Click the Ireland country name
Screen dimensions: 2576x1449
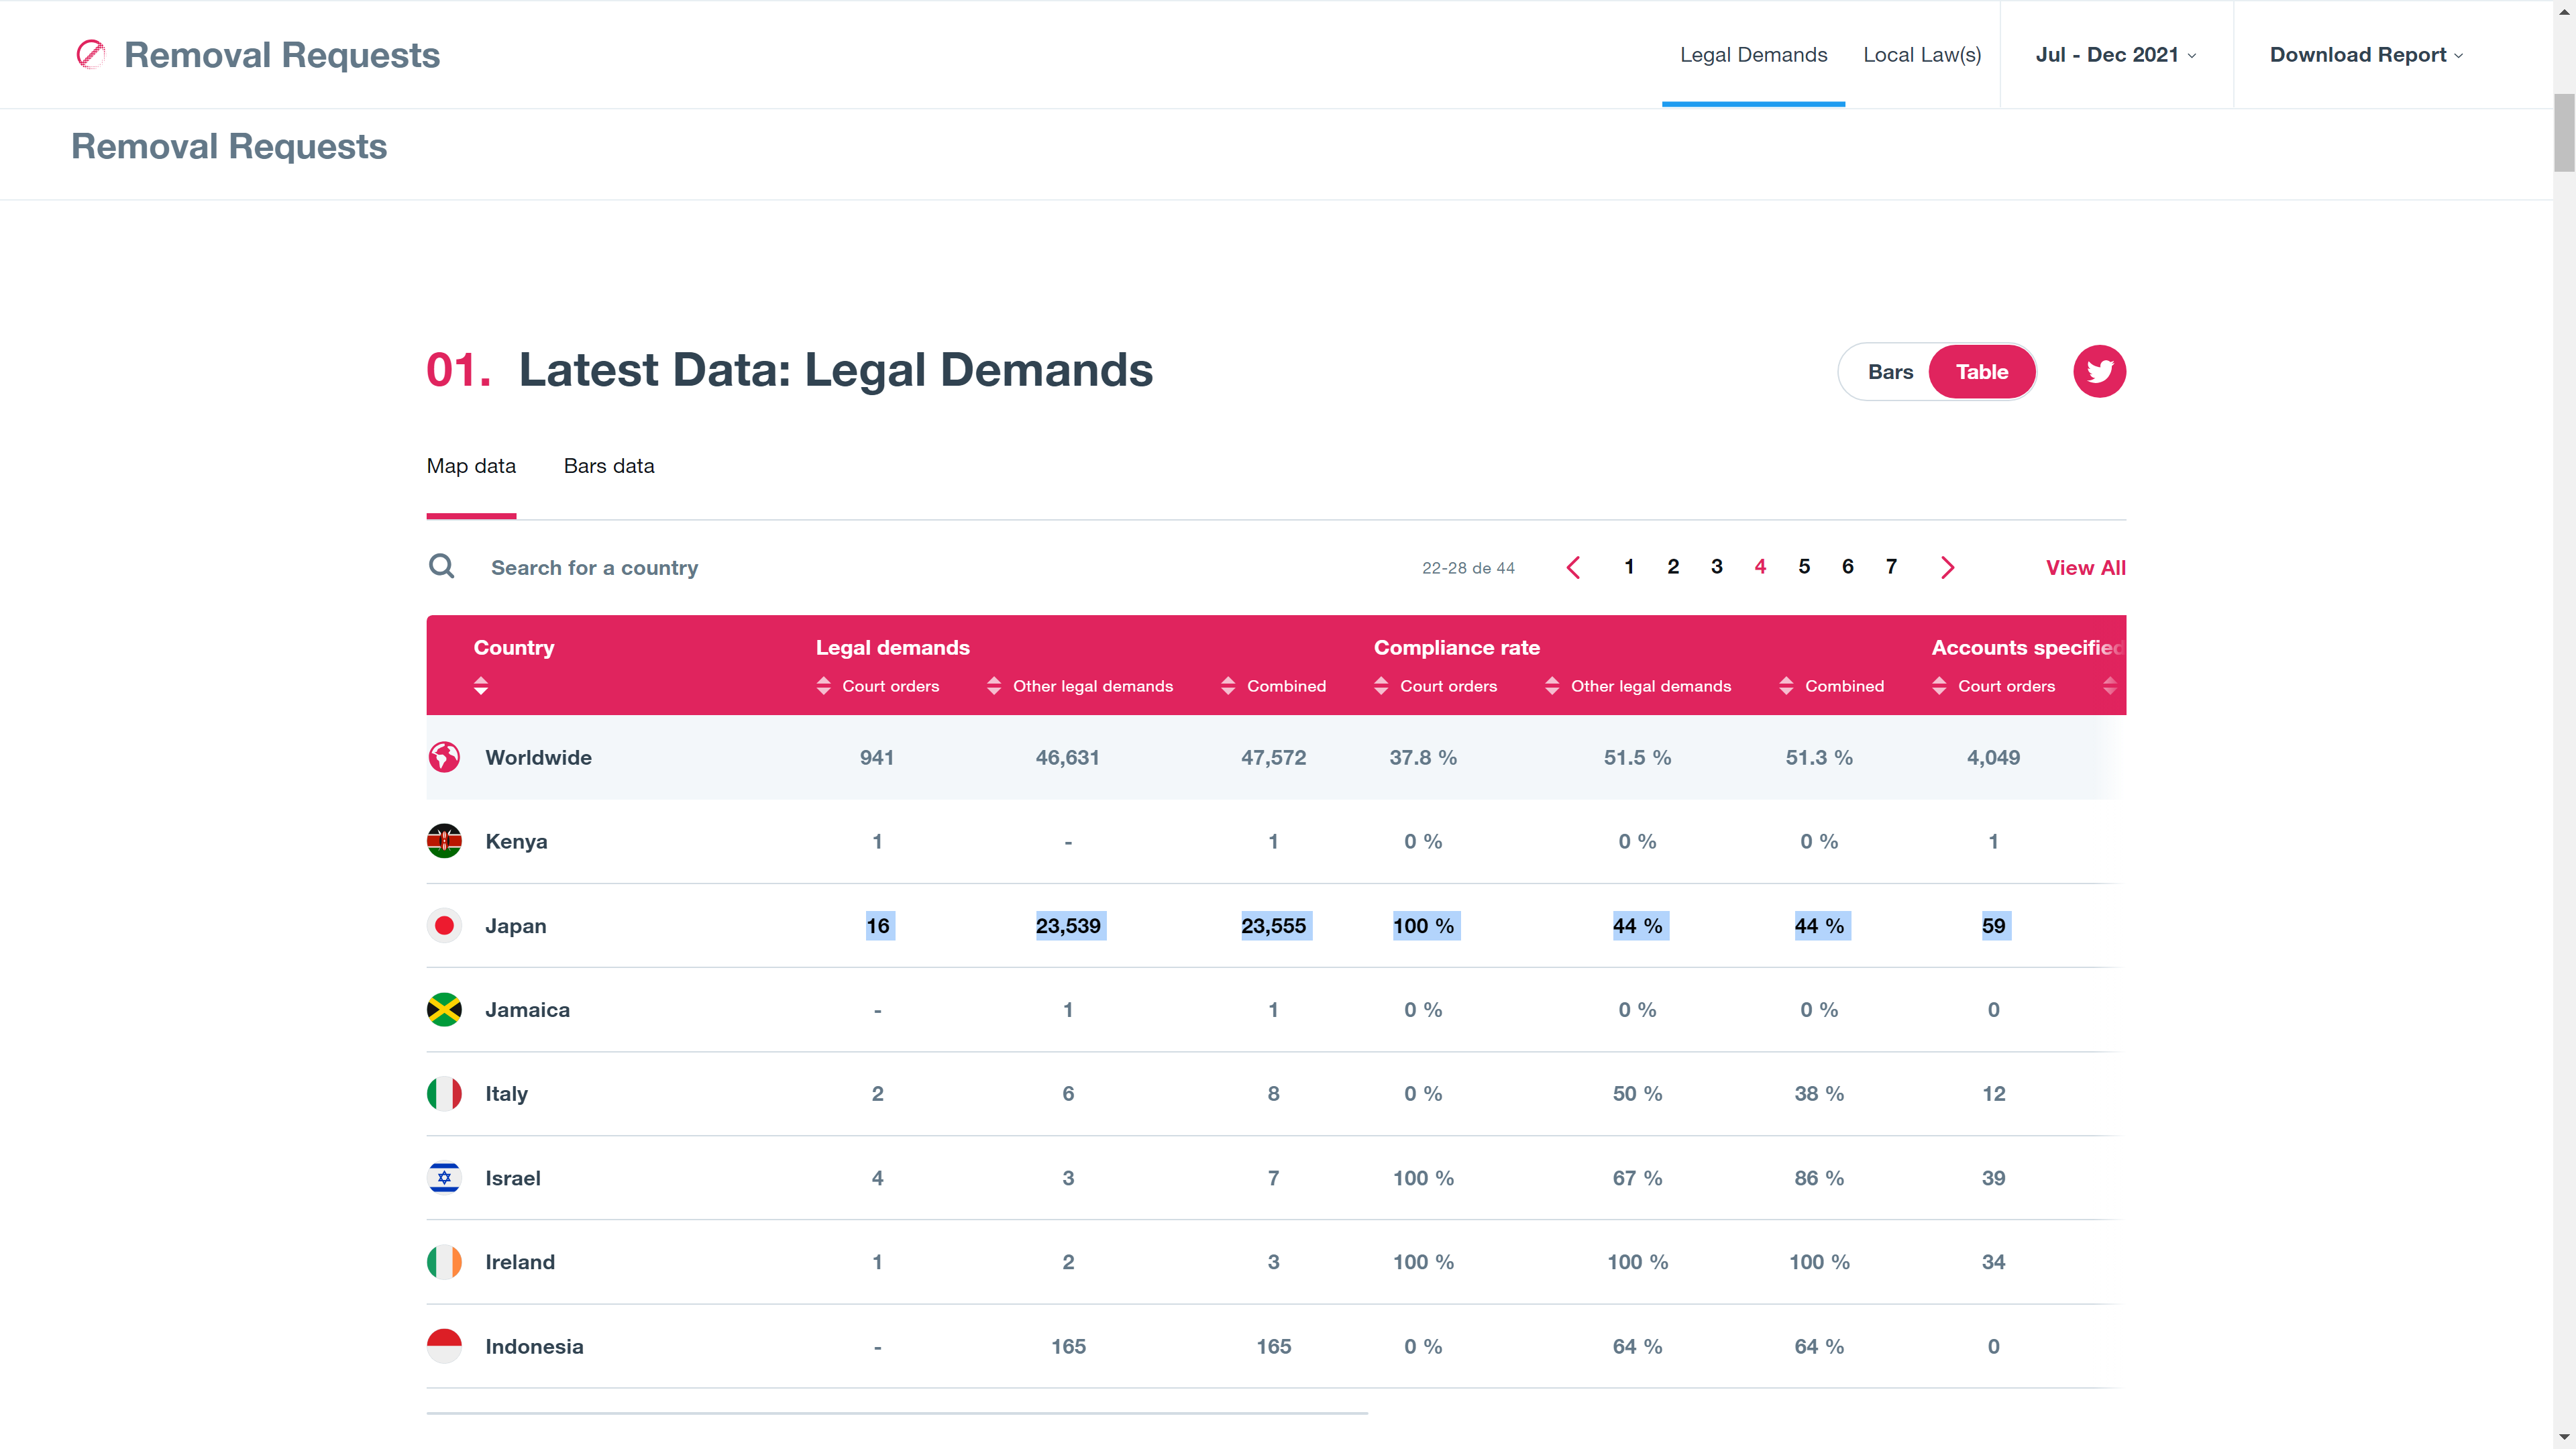[x=519, y=1262]
